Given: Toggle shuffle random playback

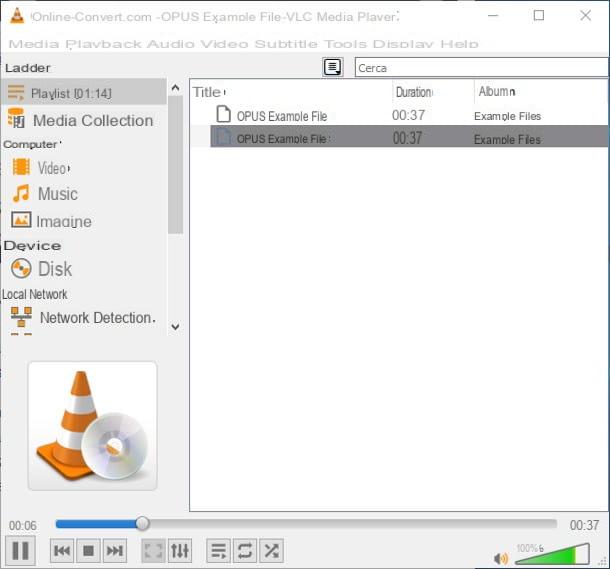Looking at the screenshot, I should tap(271, 551).
